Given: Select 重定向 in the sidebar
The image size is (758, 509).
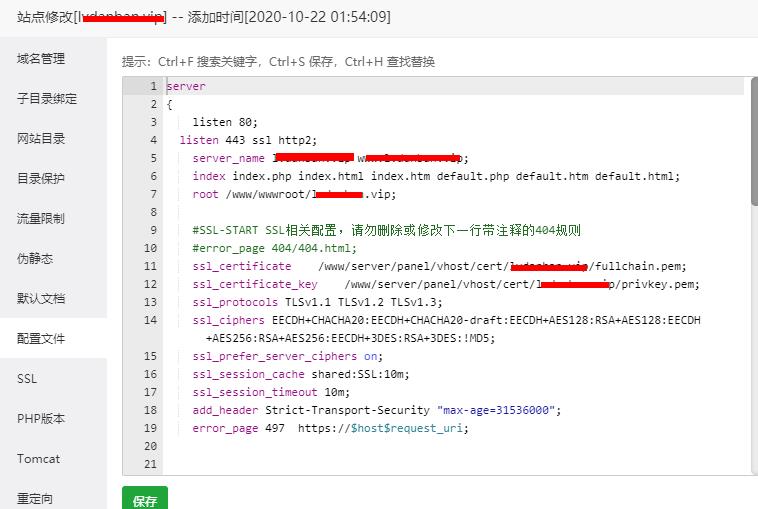Looking at the screenshot, I should pyautogui.click(x=35, y=498).
